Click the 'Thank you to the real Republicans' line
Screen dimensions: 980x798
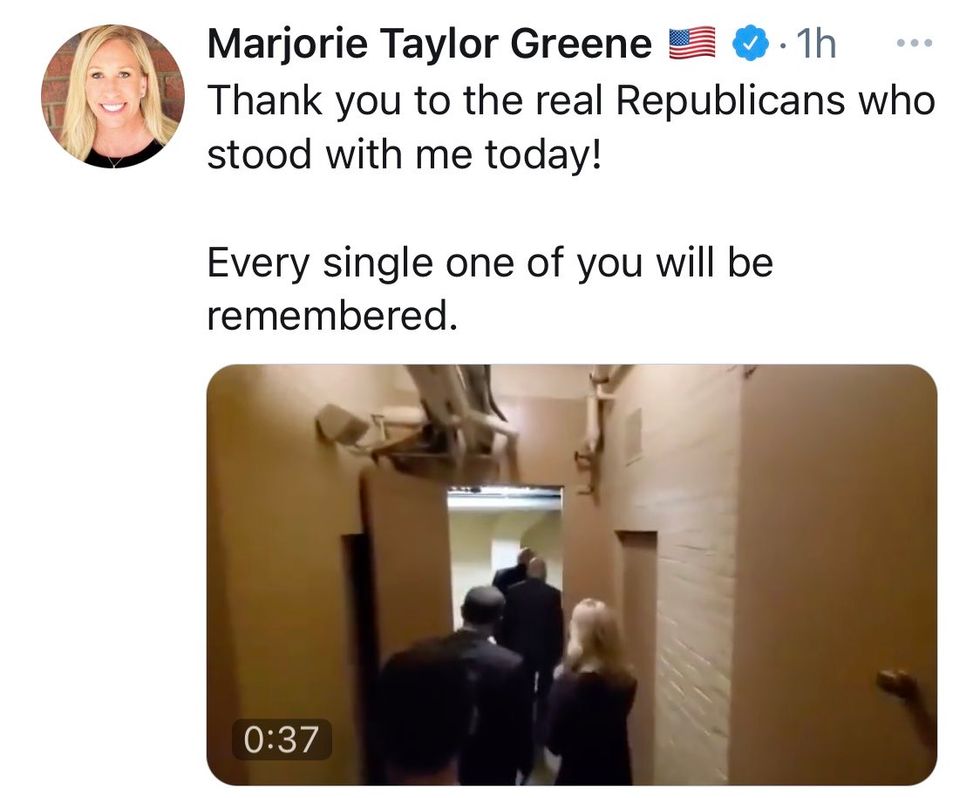571,100
